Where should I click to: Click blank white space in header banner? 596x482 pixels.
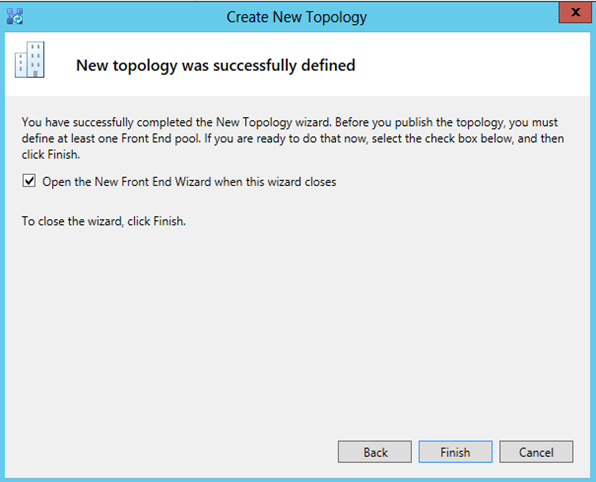pos(475,65)
